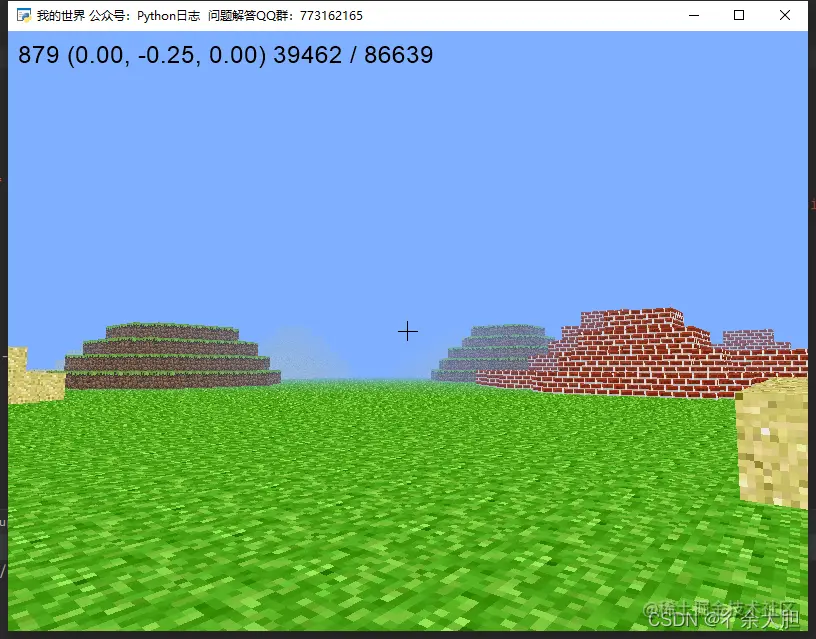This screenshot has width=816, height=639.
Task: Click the distant grass hill behind bricks
Action: 492,352
